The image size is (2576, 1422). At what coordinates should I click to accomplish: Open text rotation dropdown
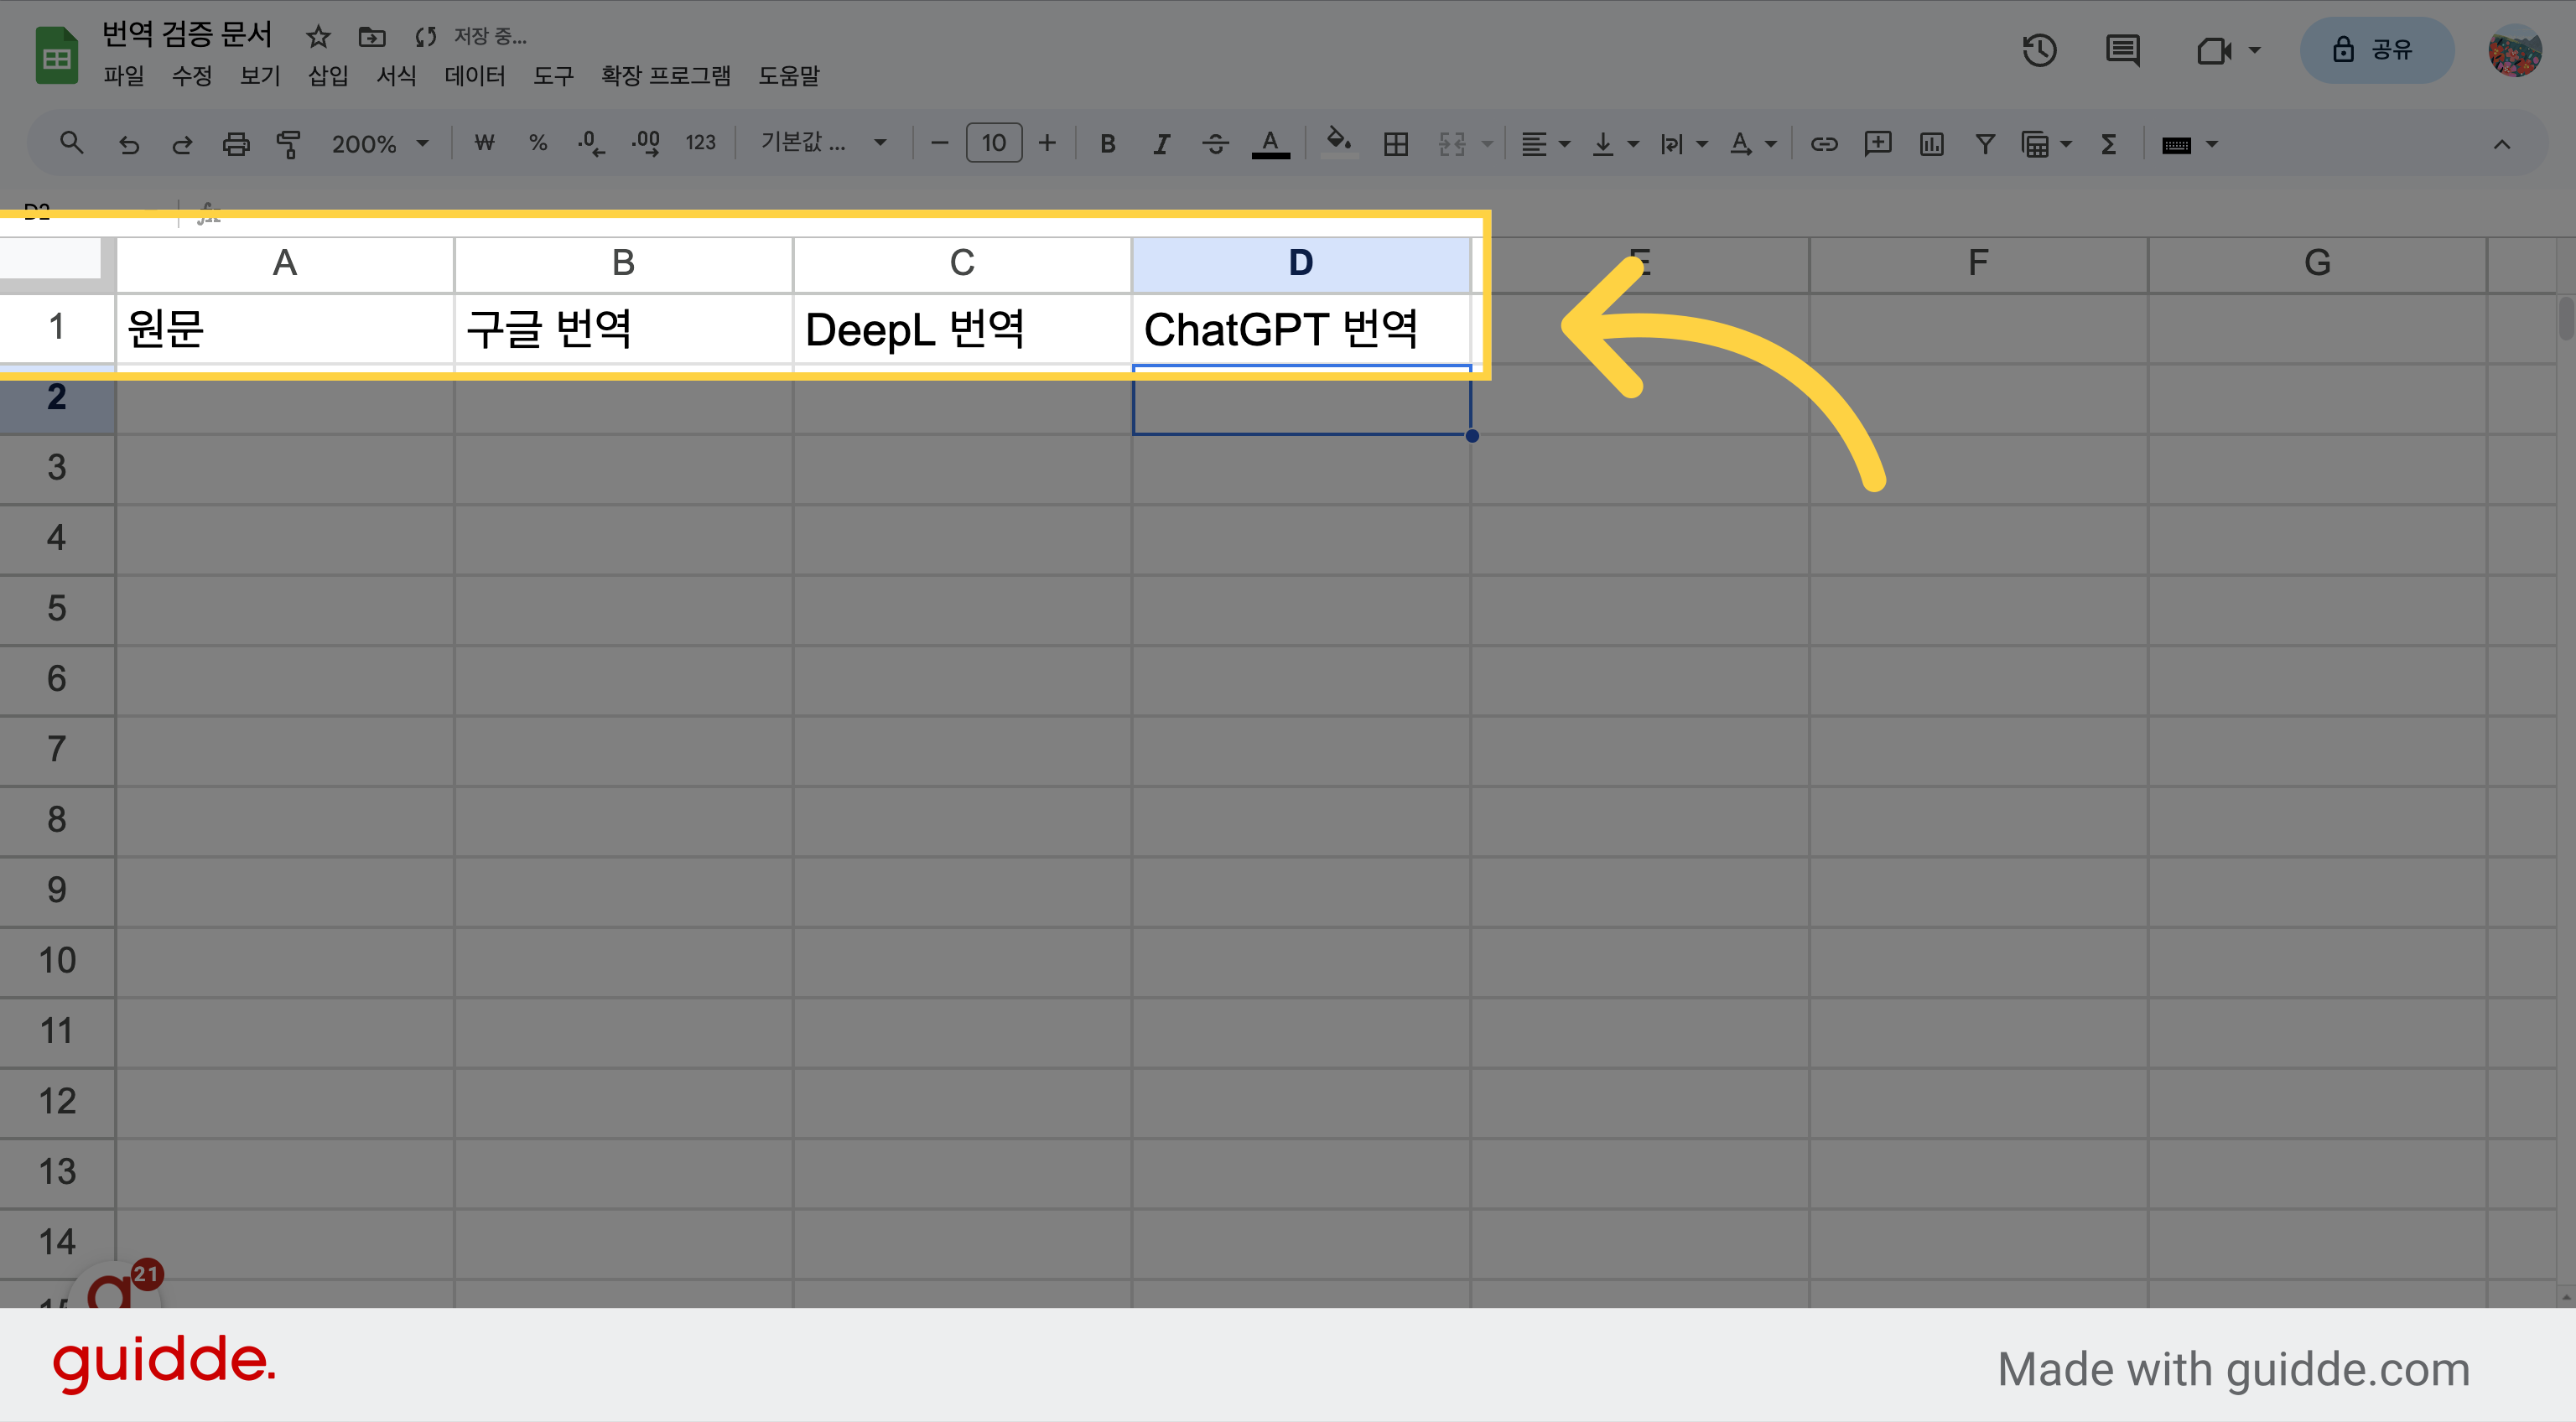(x=1752, y=144)
